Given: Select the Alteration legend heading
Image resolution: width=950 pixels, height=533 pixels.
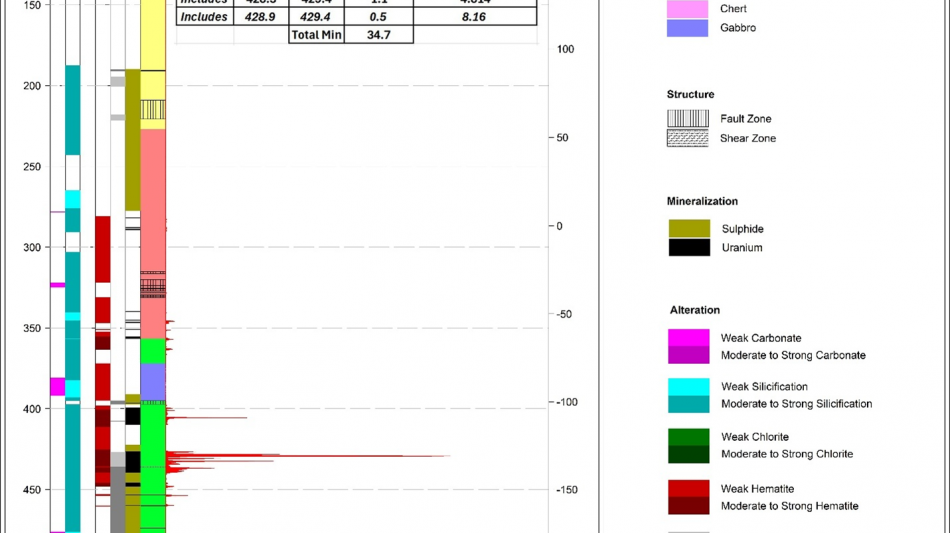Looking at the screenshot, I should (695, 310).
